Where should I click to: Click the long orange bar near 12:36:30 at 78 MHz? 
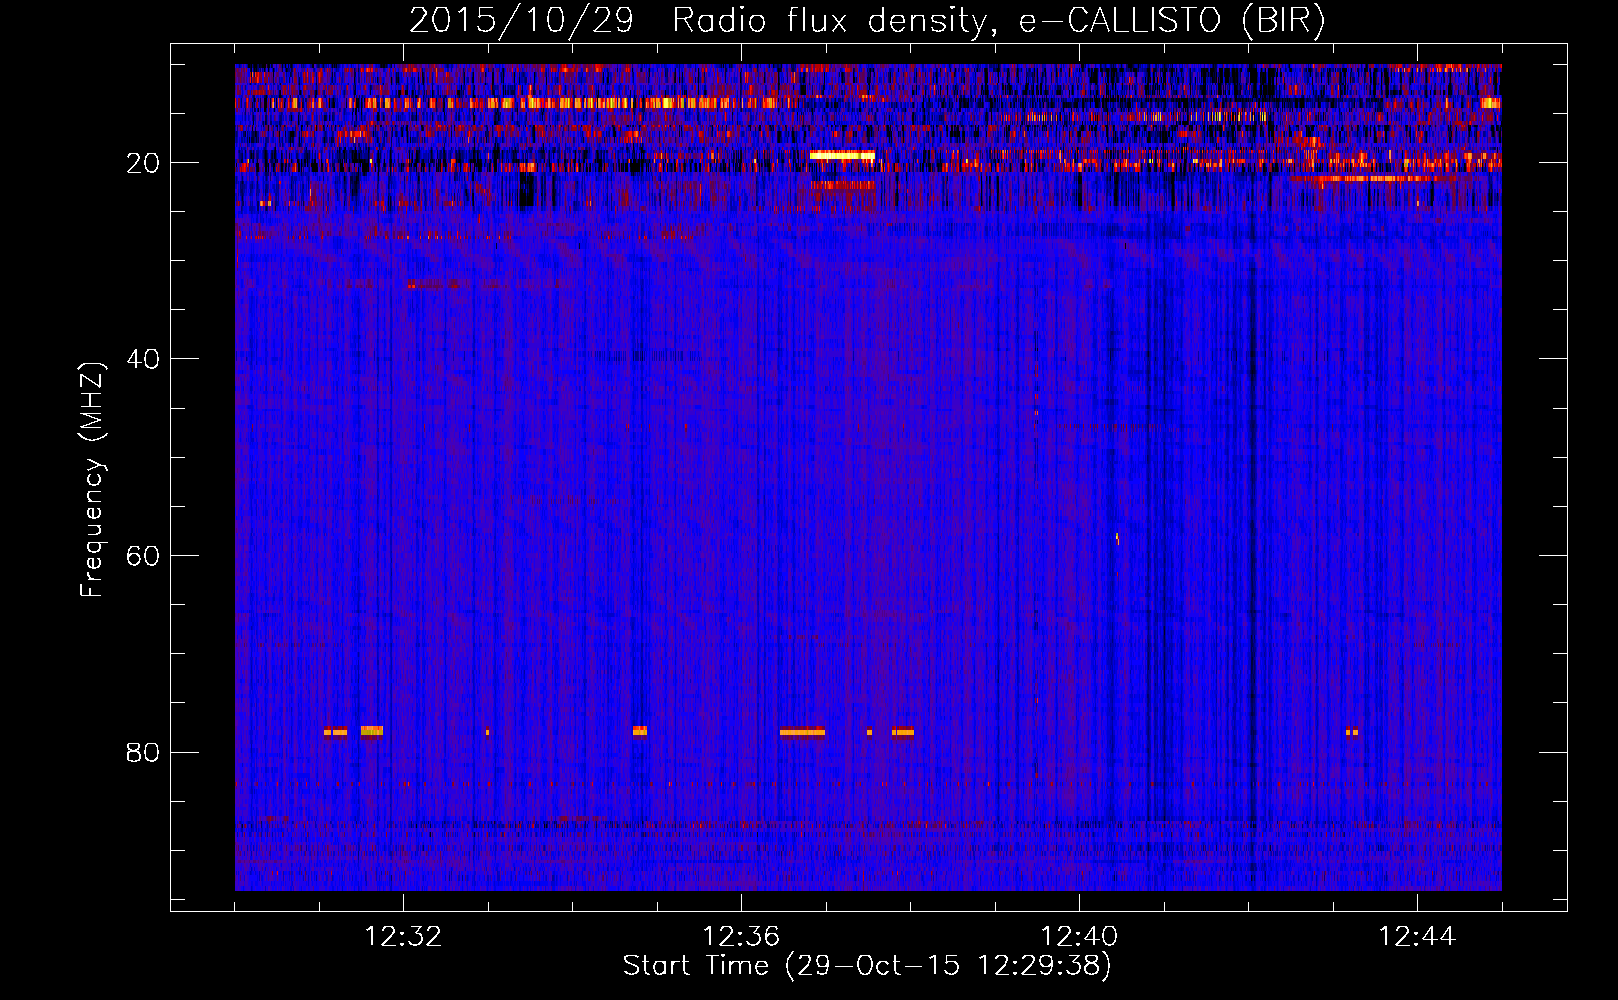click(x=802, y=732)
